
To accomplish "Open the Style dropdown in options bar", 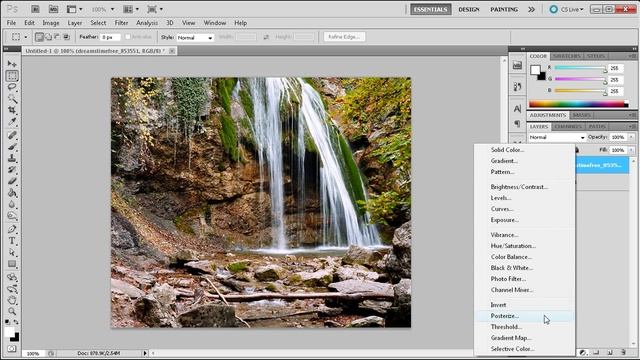I will [196, 38].
